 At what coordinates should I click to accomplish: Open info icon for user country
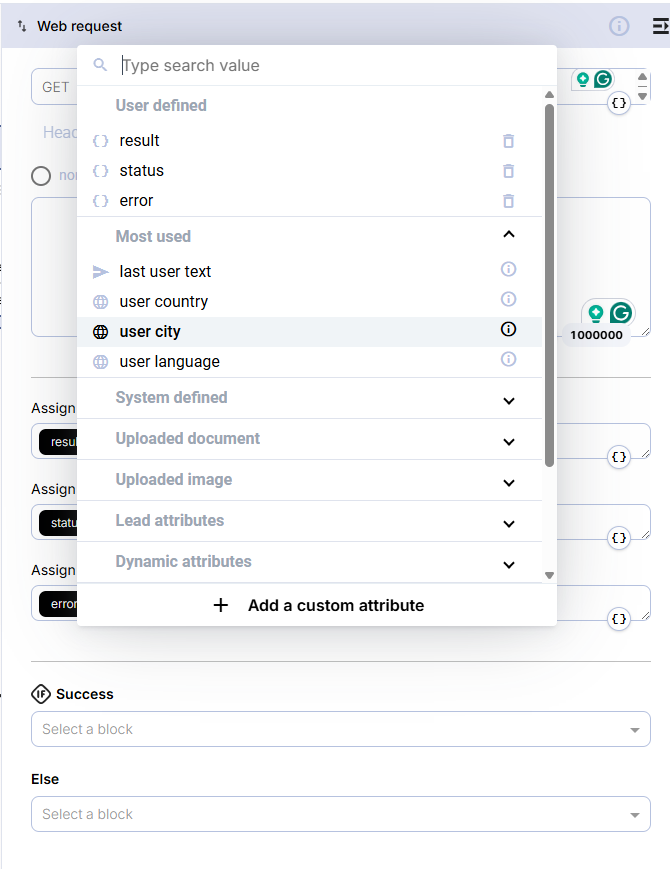click(508, 299)
